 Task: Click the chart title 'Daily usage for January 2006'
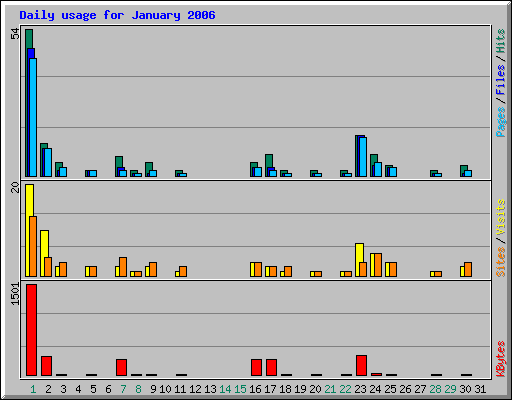(x=117, y=15)
